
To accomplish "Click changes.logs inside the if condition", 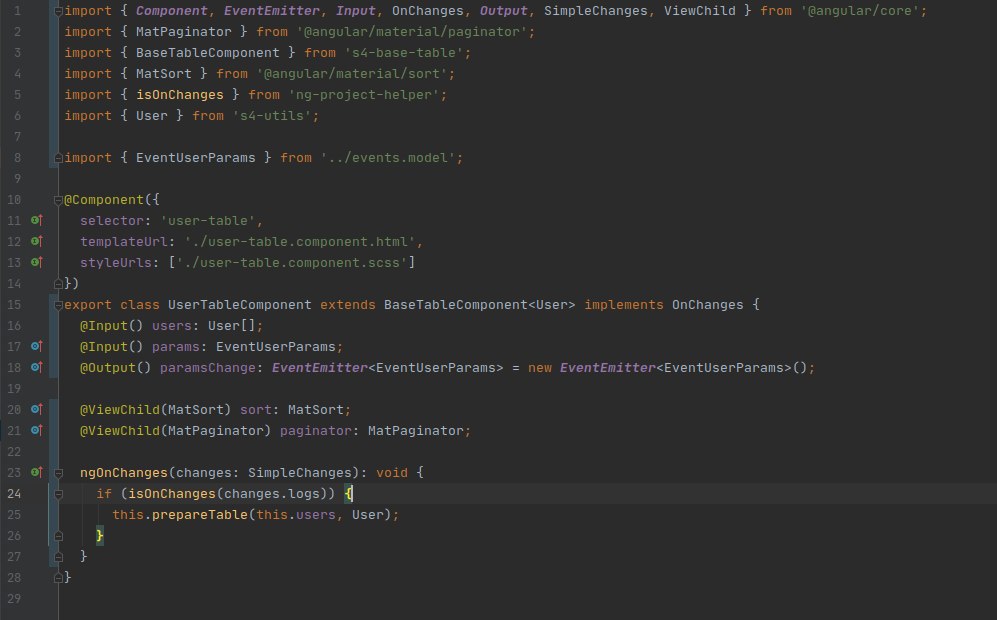I will [x=272, y=493].
